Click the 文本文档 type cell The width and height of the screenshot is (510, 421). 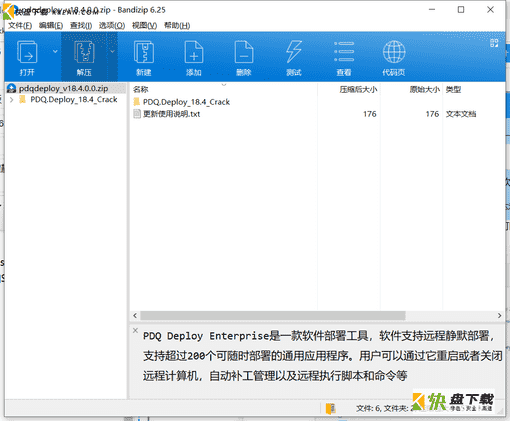click(461, 114)
